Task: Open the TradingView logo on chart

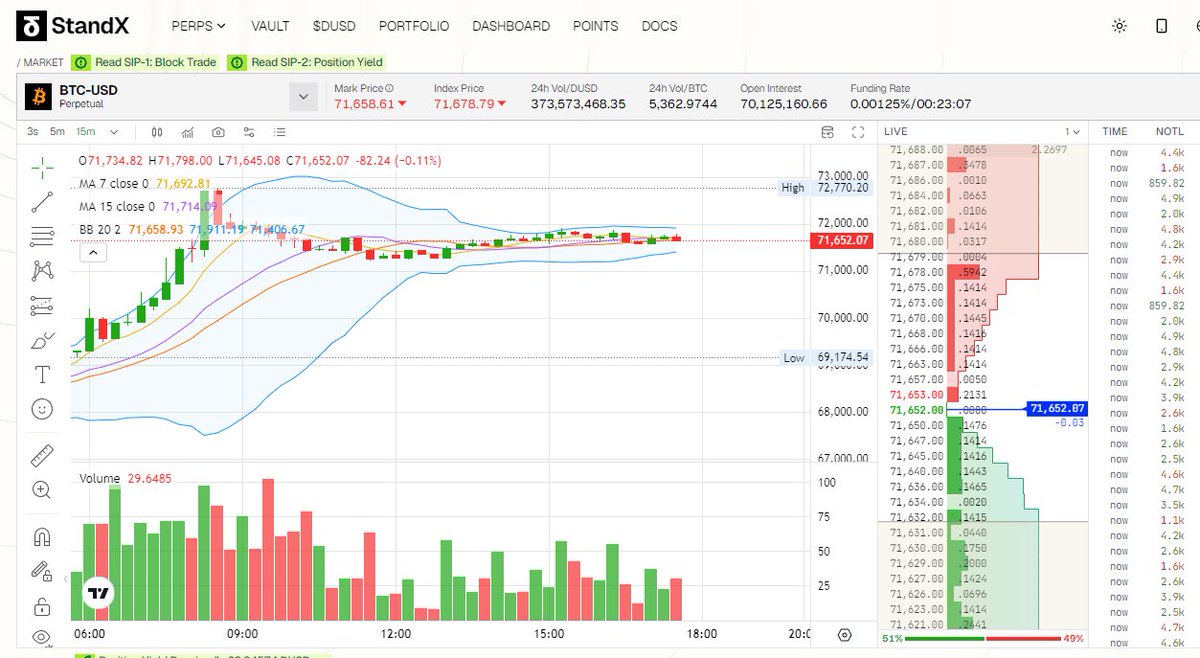Action: (97, 594)
